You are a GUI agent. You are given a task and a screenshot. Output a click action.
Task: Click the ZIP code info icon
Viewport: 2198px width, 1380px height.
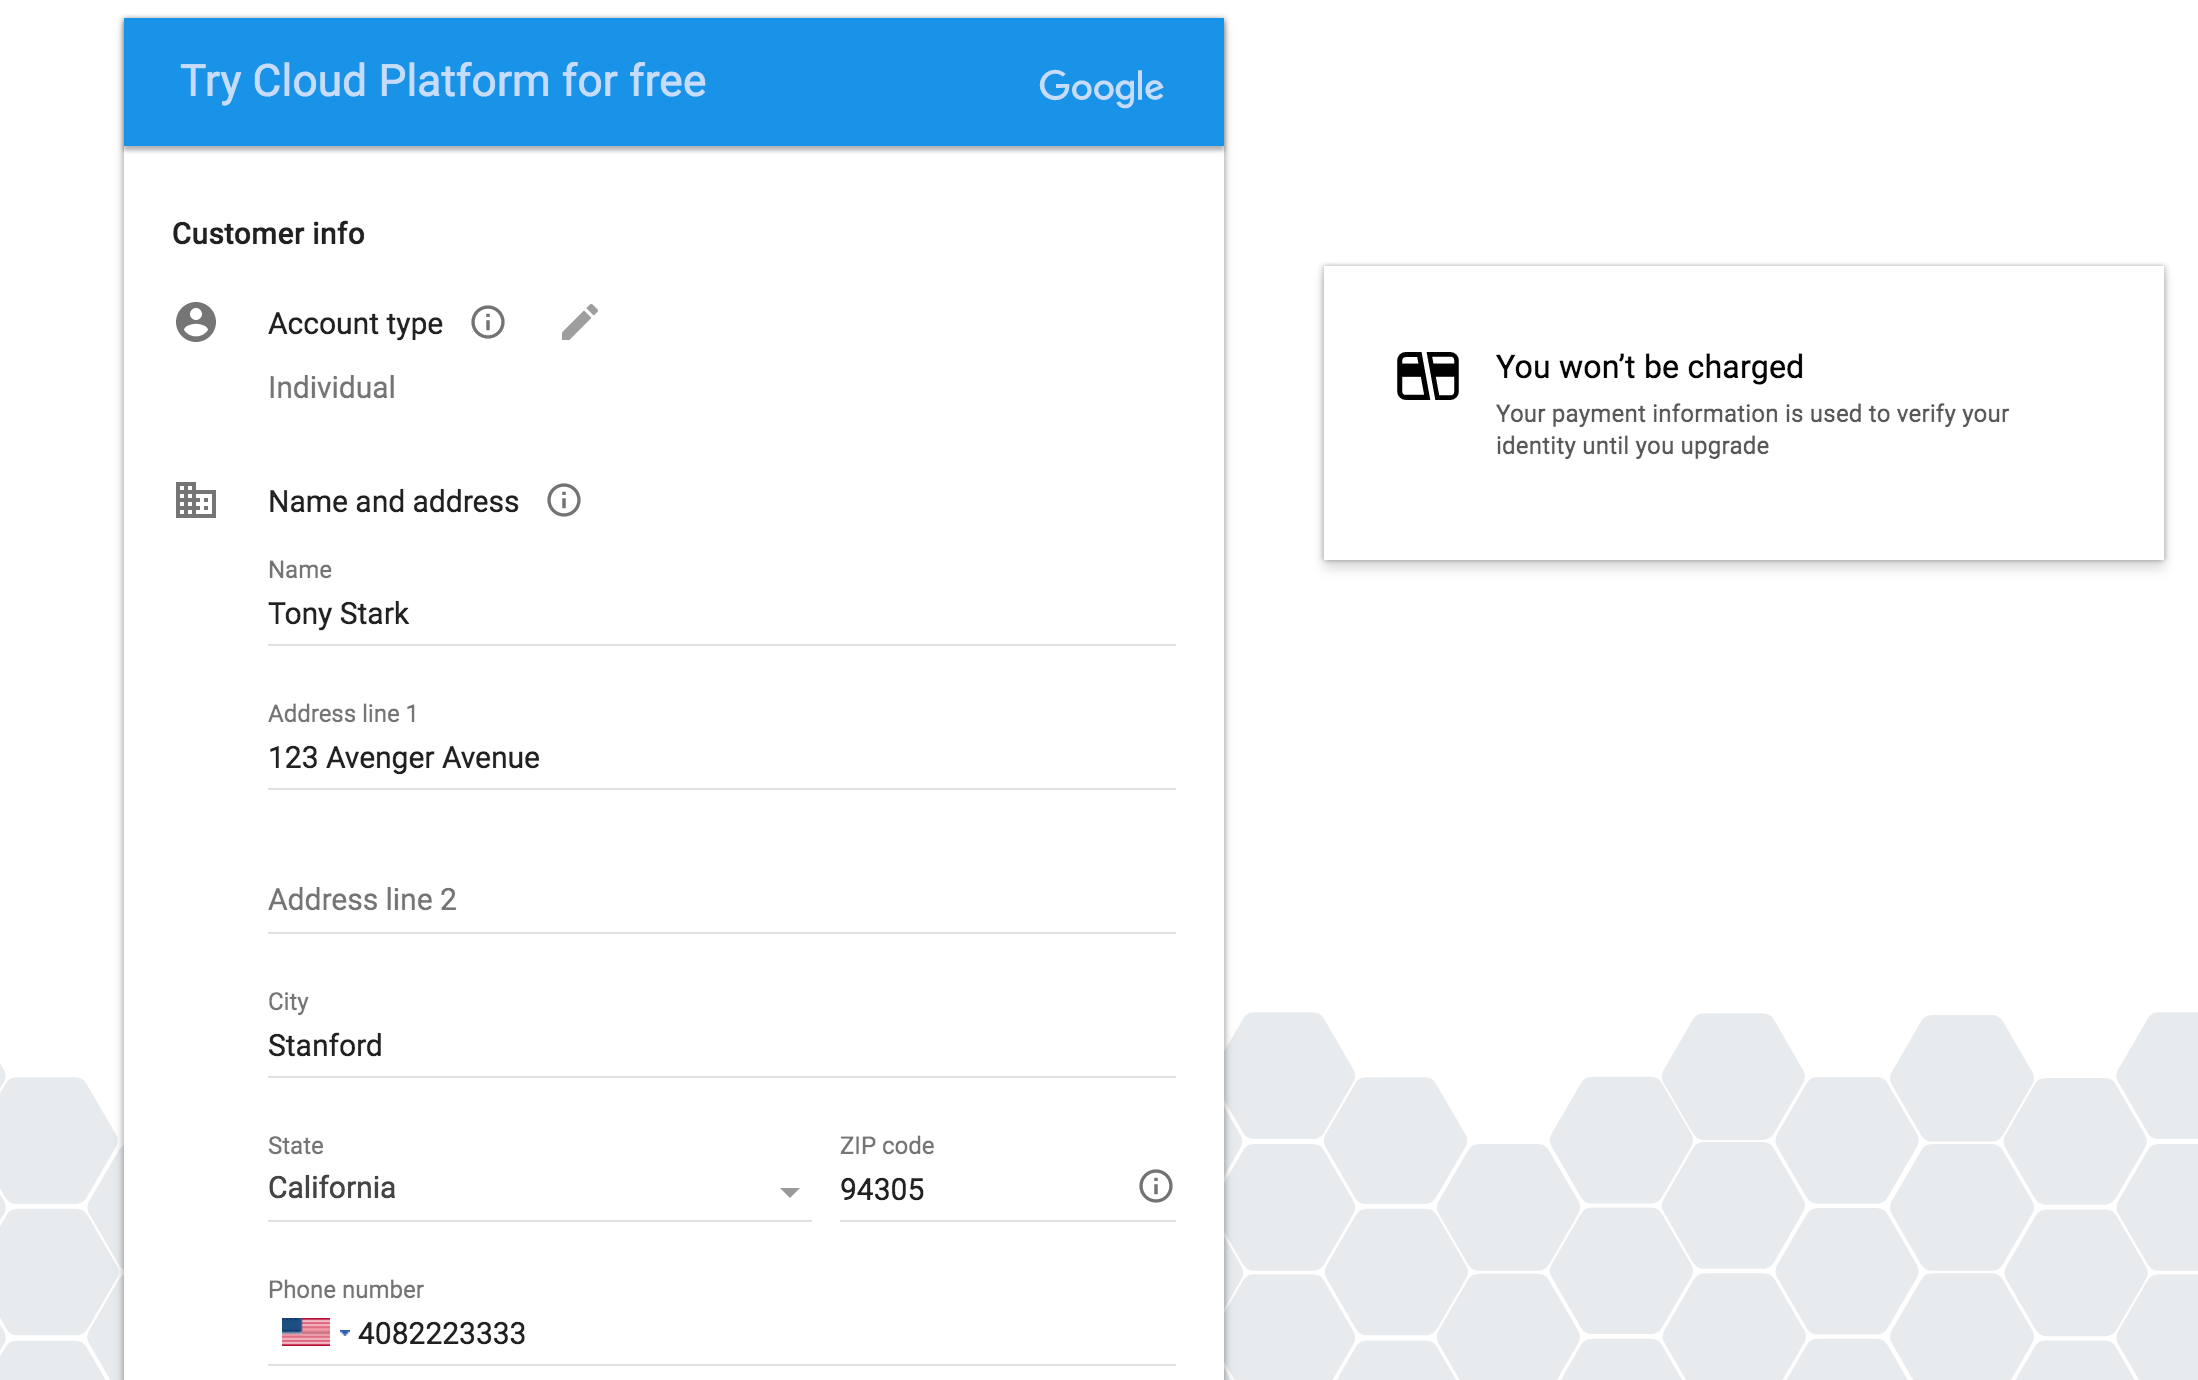click(x=1155, y=1186)
